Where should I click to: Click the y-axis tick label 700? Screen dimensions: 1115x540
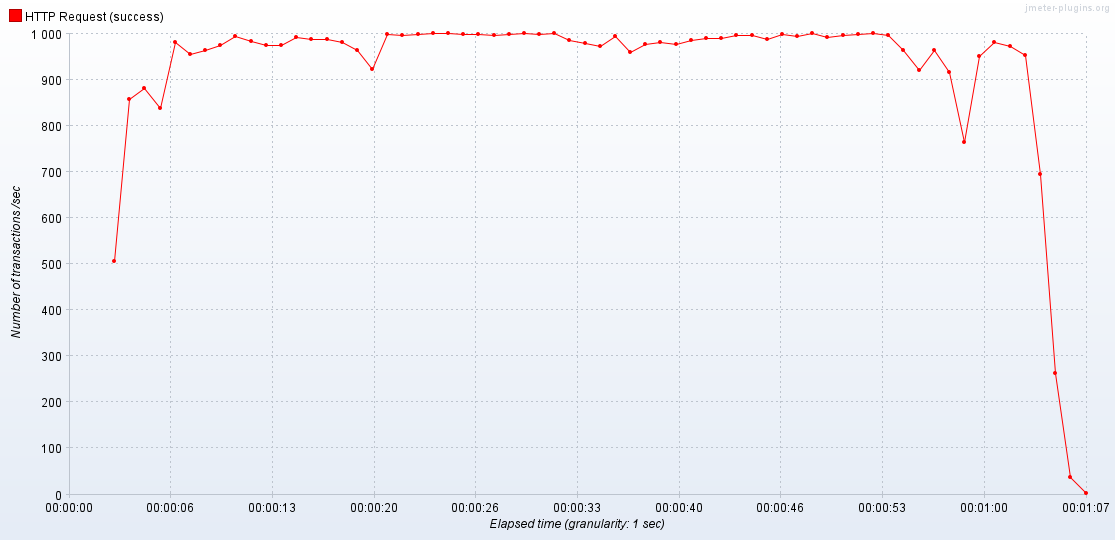(53, 172)
